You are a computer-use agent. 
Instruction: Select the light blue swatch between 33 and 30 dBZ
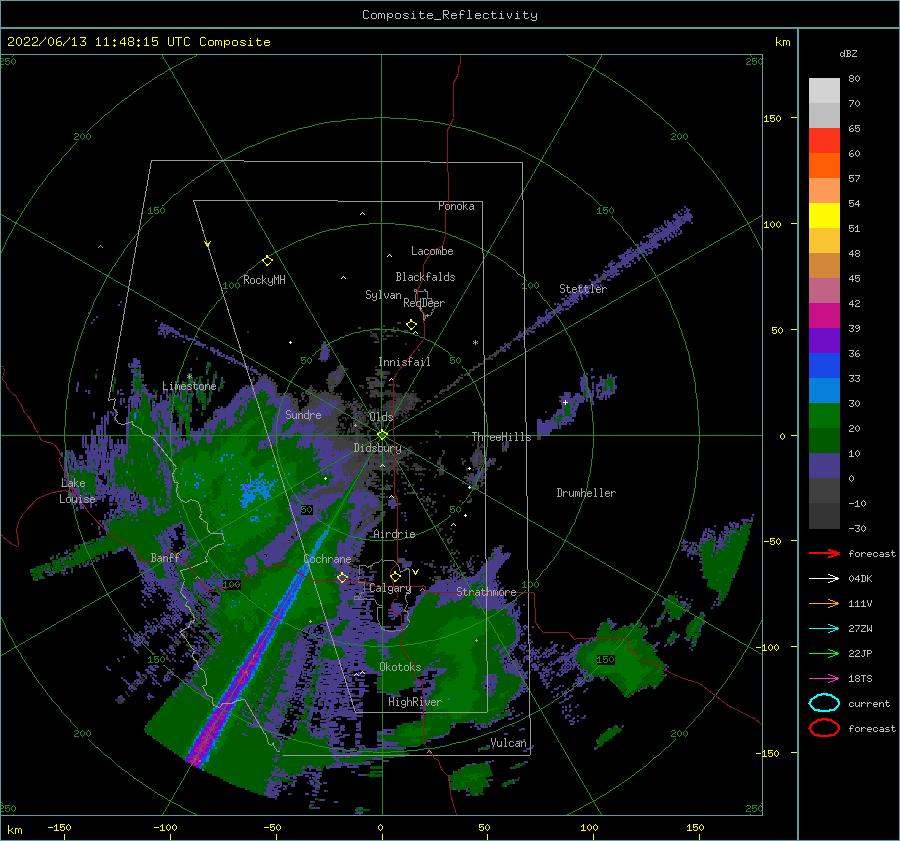tap(824, 390)
